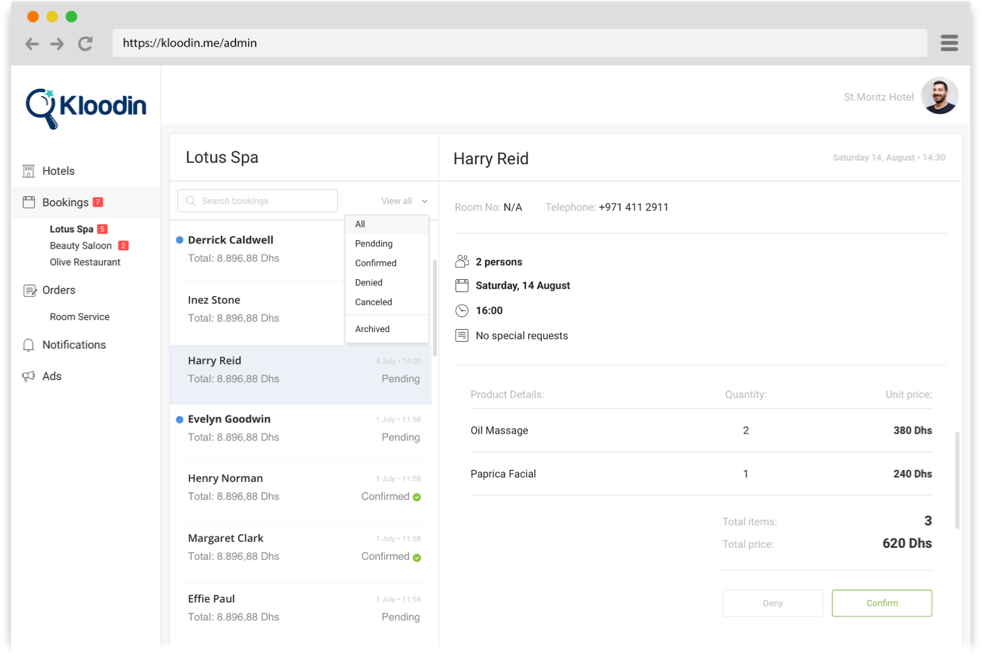Filter bookings by Denied status
Image resolution: width=982 pixels, height=656 pixels.
tap(387, 283)
